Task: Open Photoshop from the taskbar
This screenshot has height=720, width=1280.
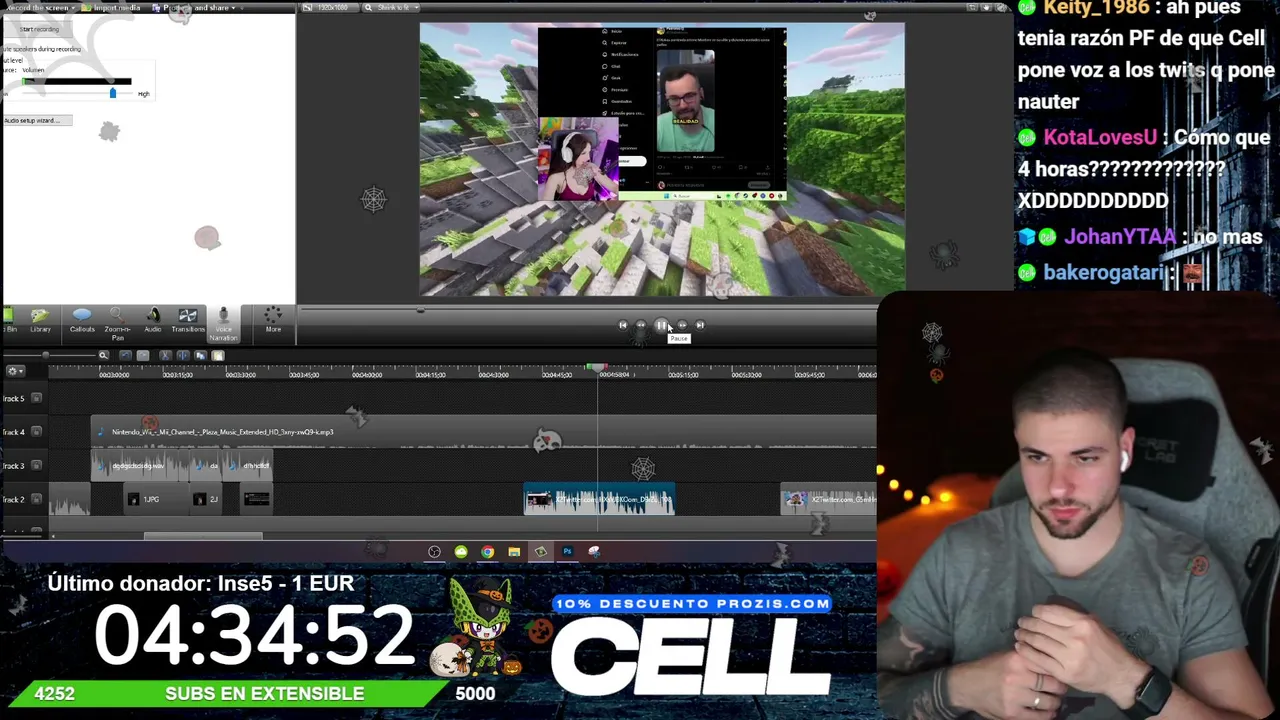Action: pos(567,552)
